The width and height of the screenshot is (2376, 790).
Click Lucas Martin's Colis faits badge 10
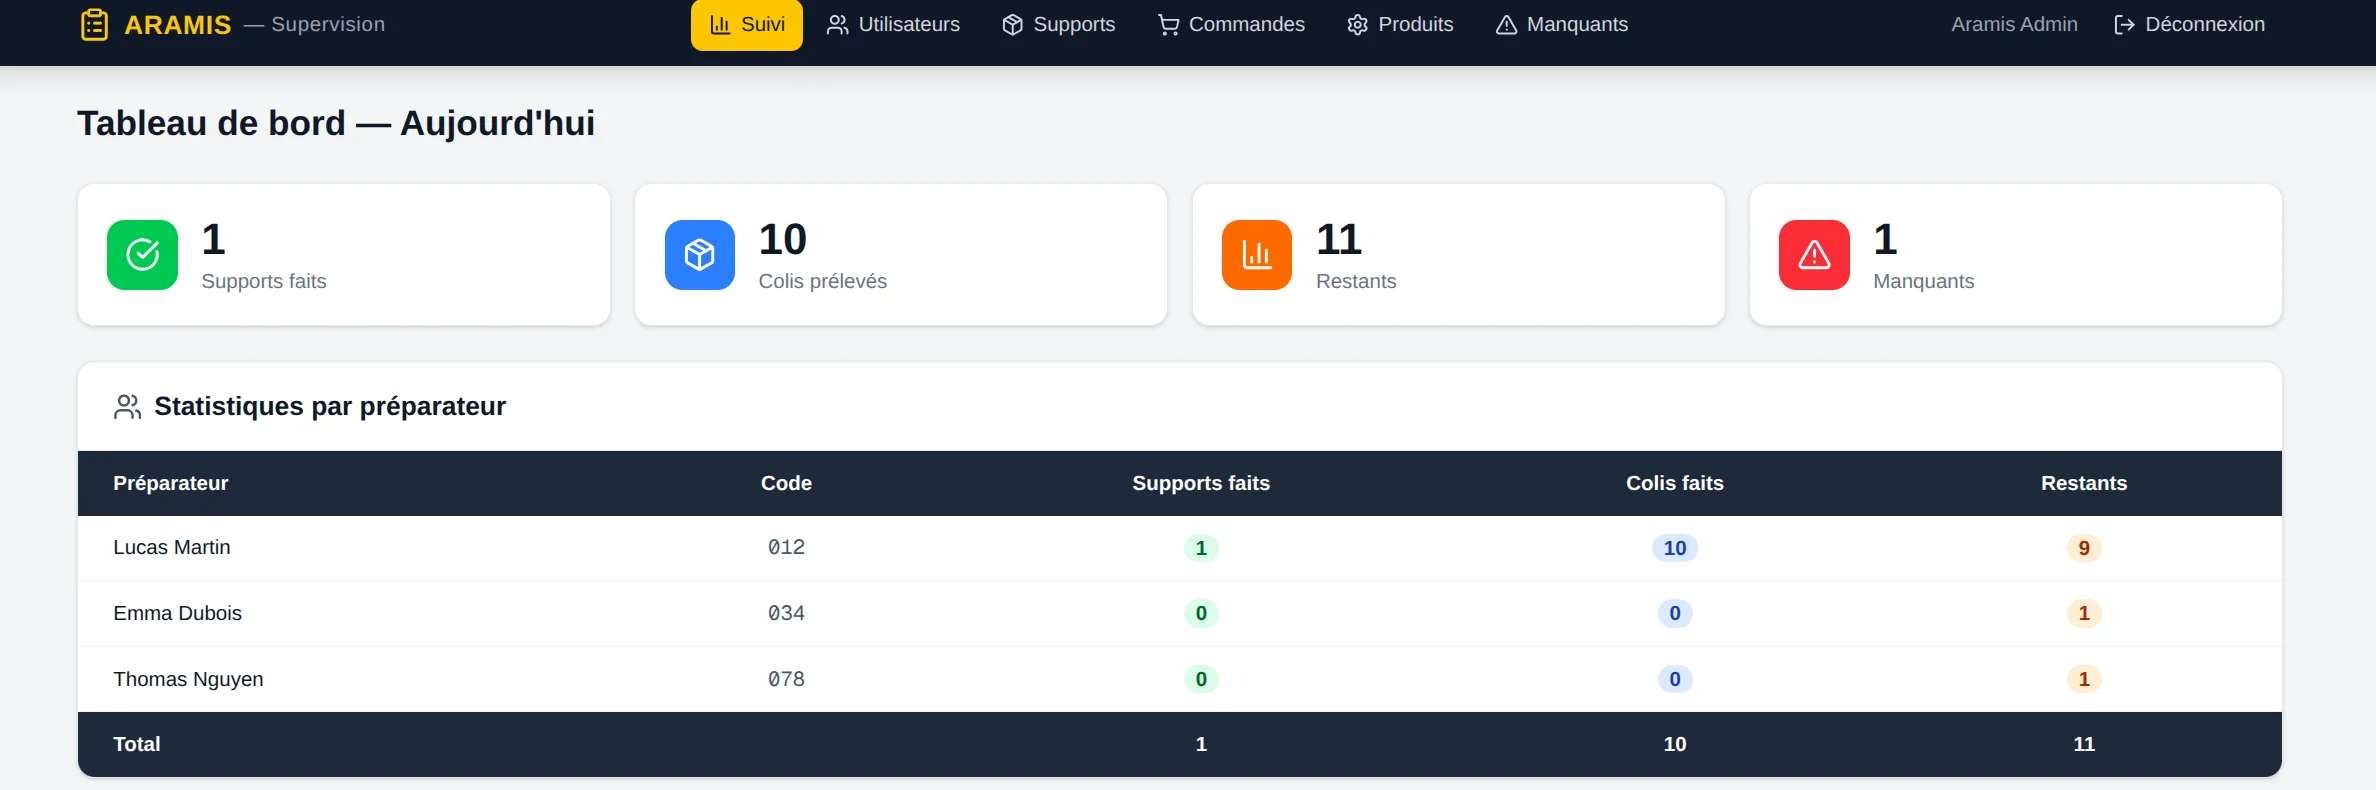click(x=1675, y=548)
